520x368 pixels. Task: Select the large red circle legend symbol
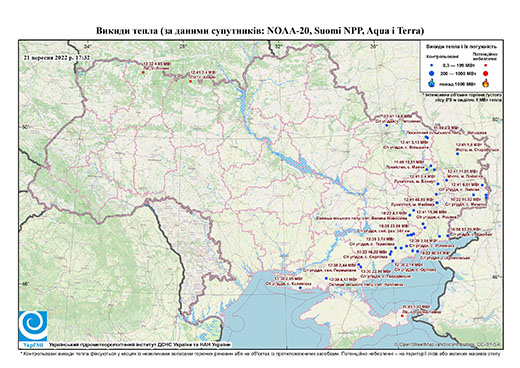pyautogui.click(x=486, y=73)
